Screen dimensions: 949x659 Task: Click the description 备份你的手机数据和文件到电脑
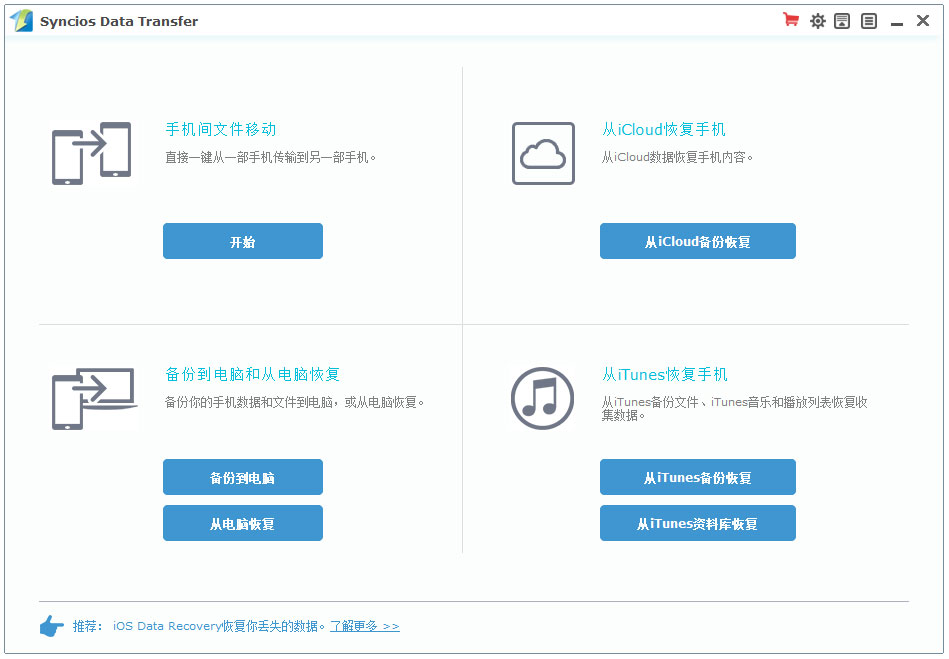tap(295, 402)
